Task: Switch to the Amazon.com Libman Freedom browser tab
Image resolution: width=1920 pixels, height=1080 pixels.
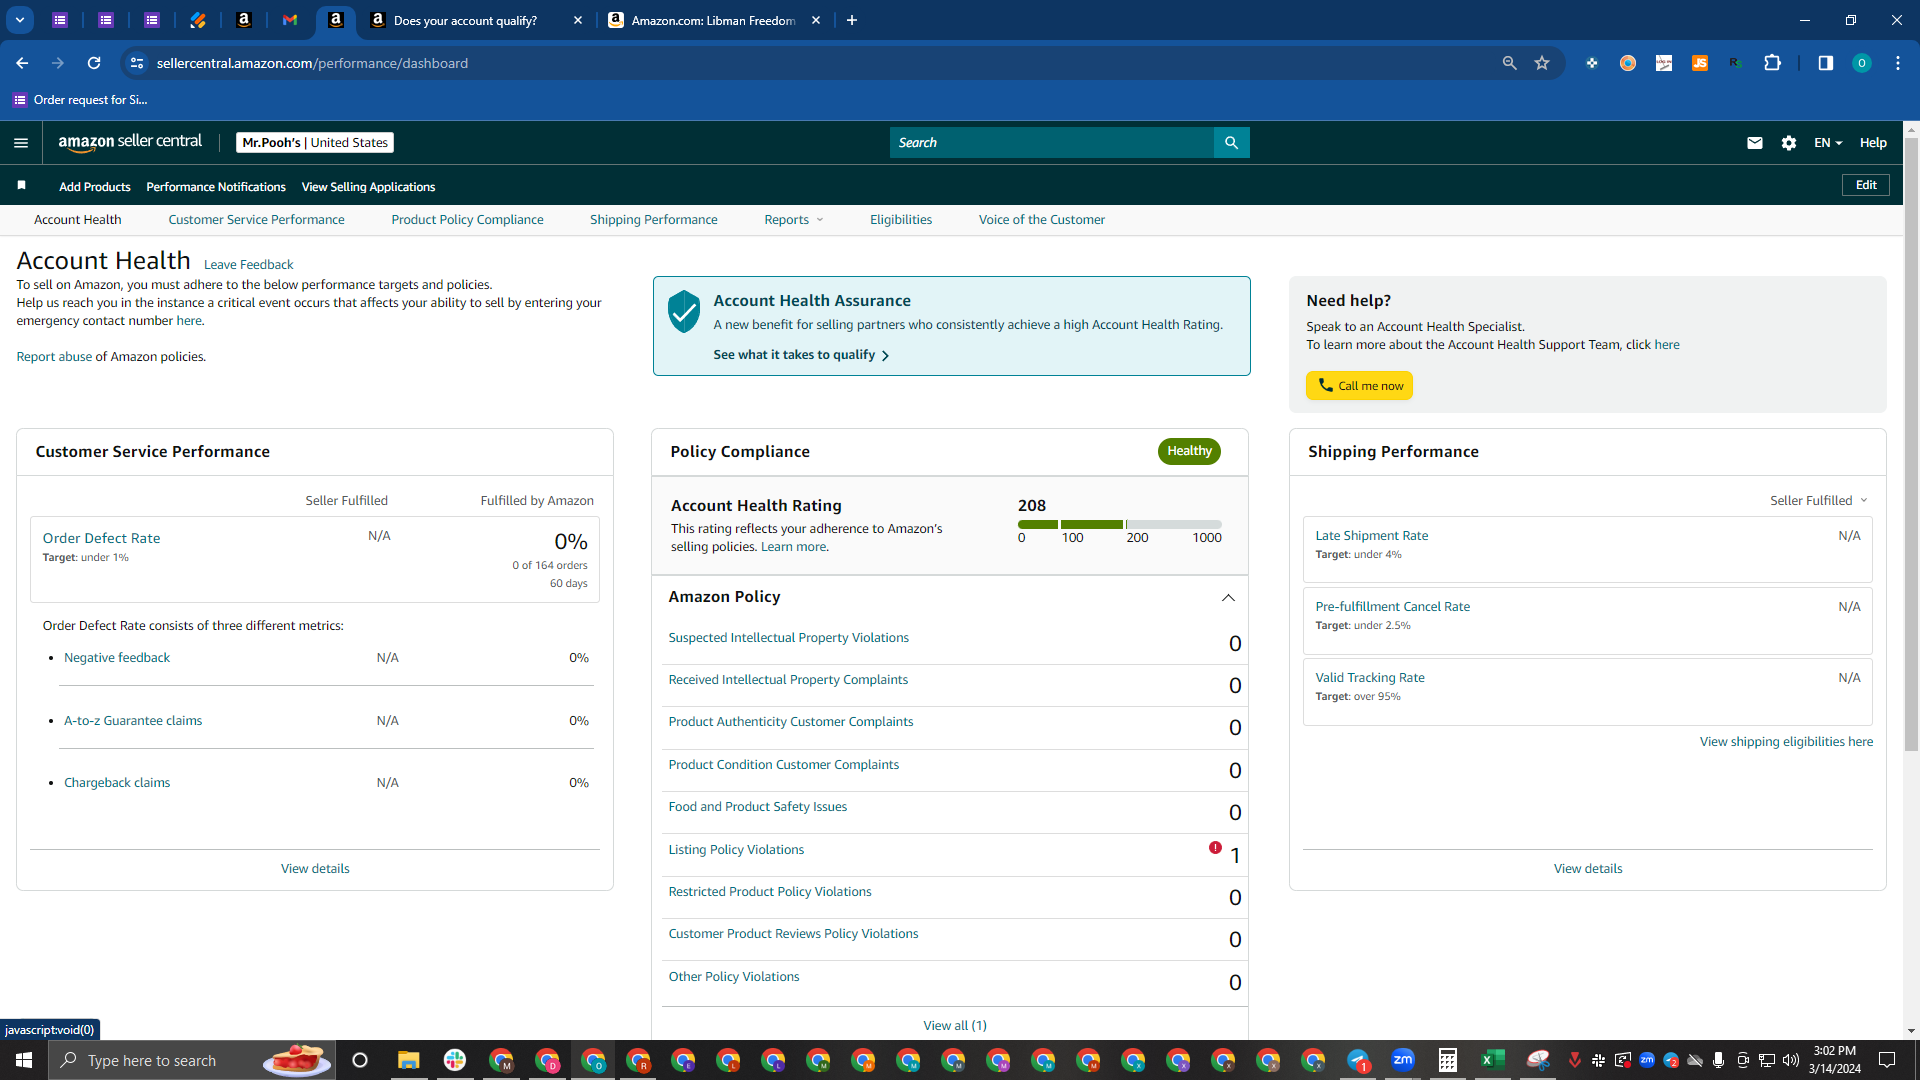Action: 714,20
